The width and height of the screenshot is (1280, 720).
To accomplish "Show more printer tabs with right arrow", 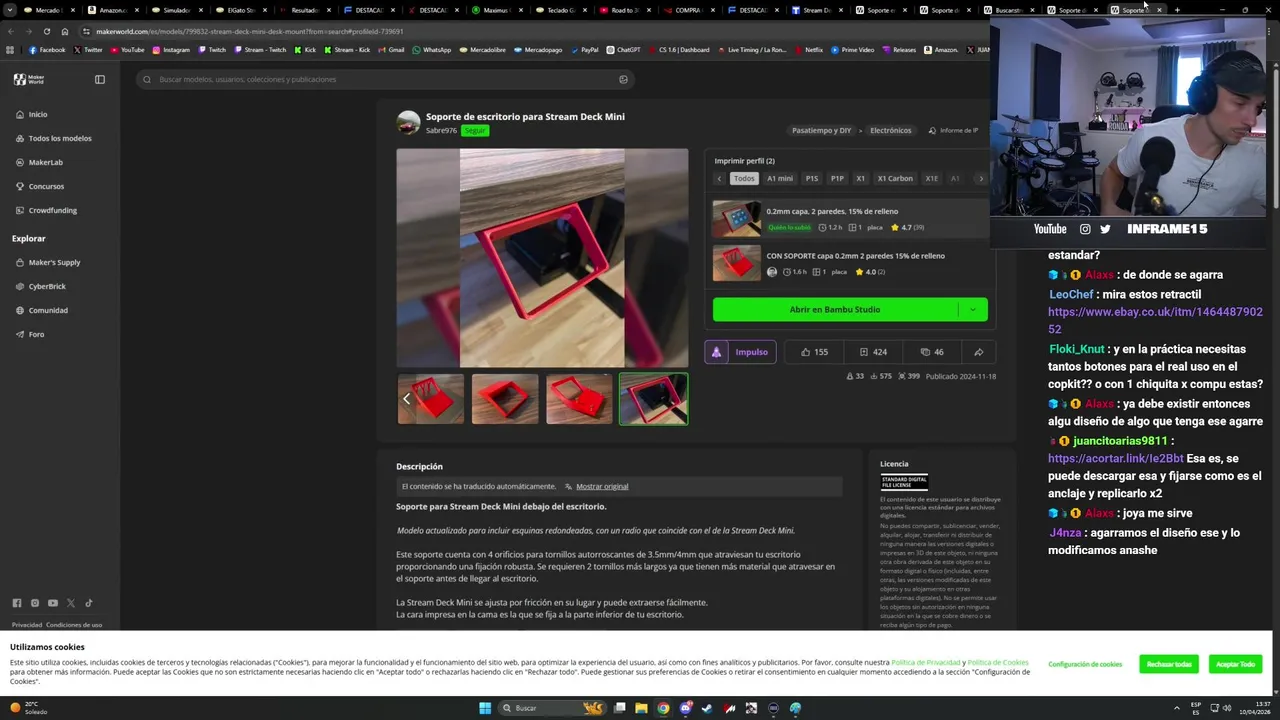I will coord(981,178).
